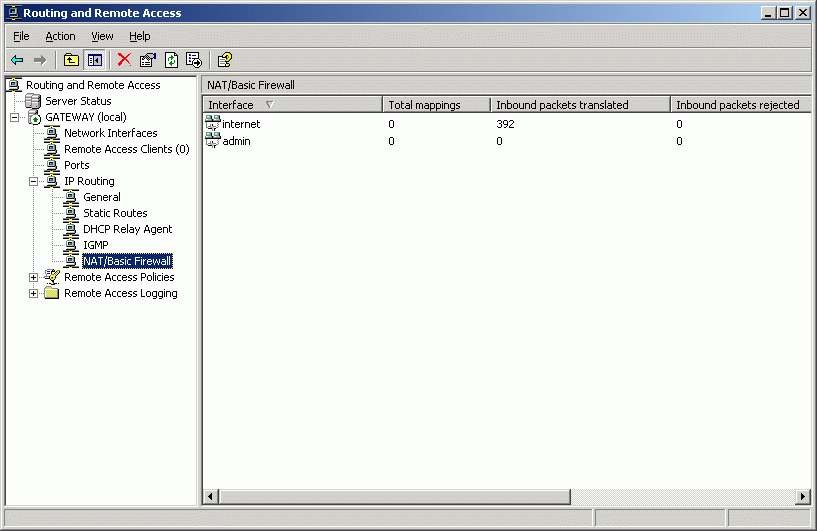Click the GATEWAY server icon
Screen dimensions: 817x531
tap(34, 117)
